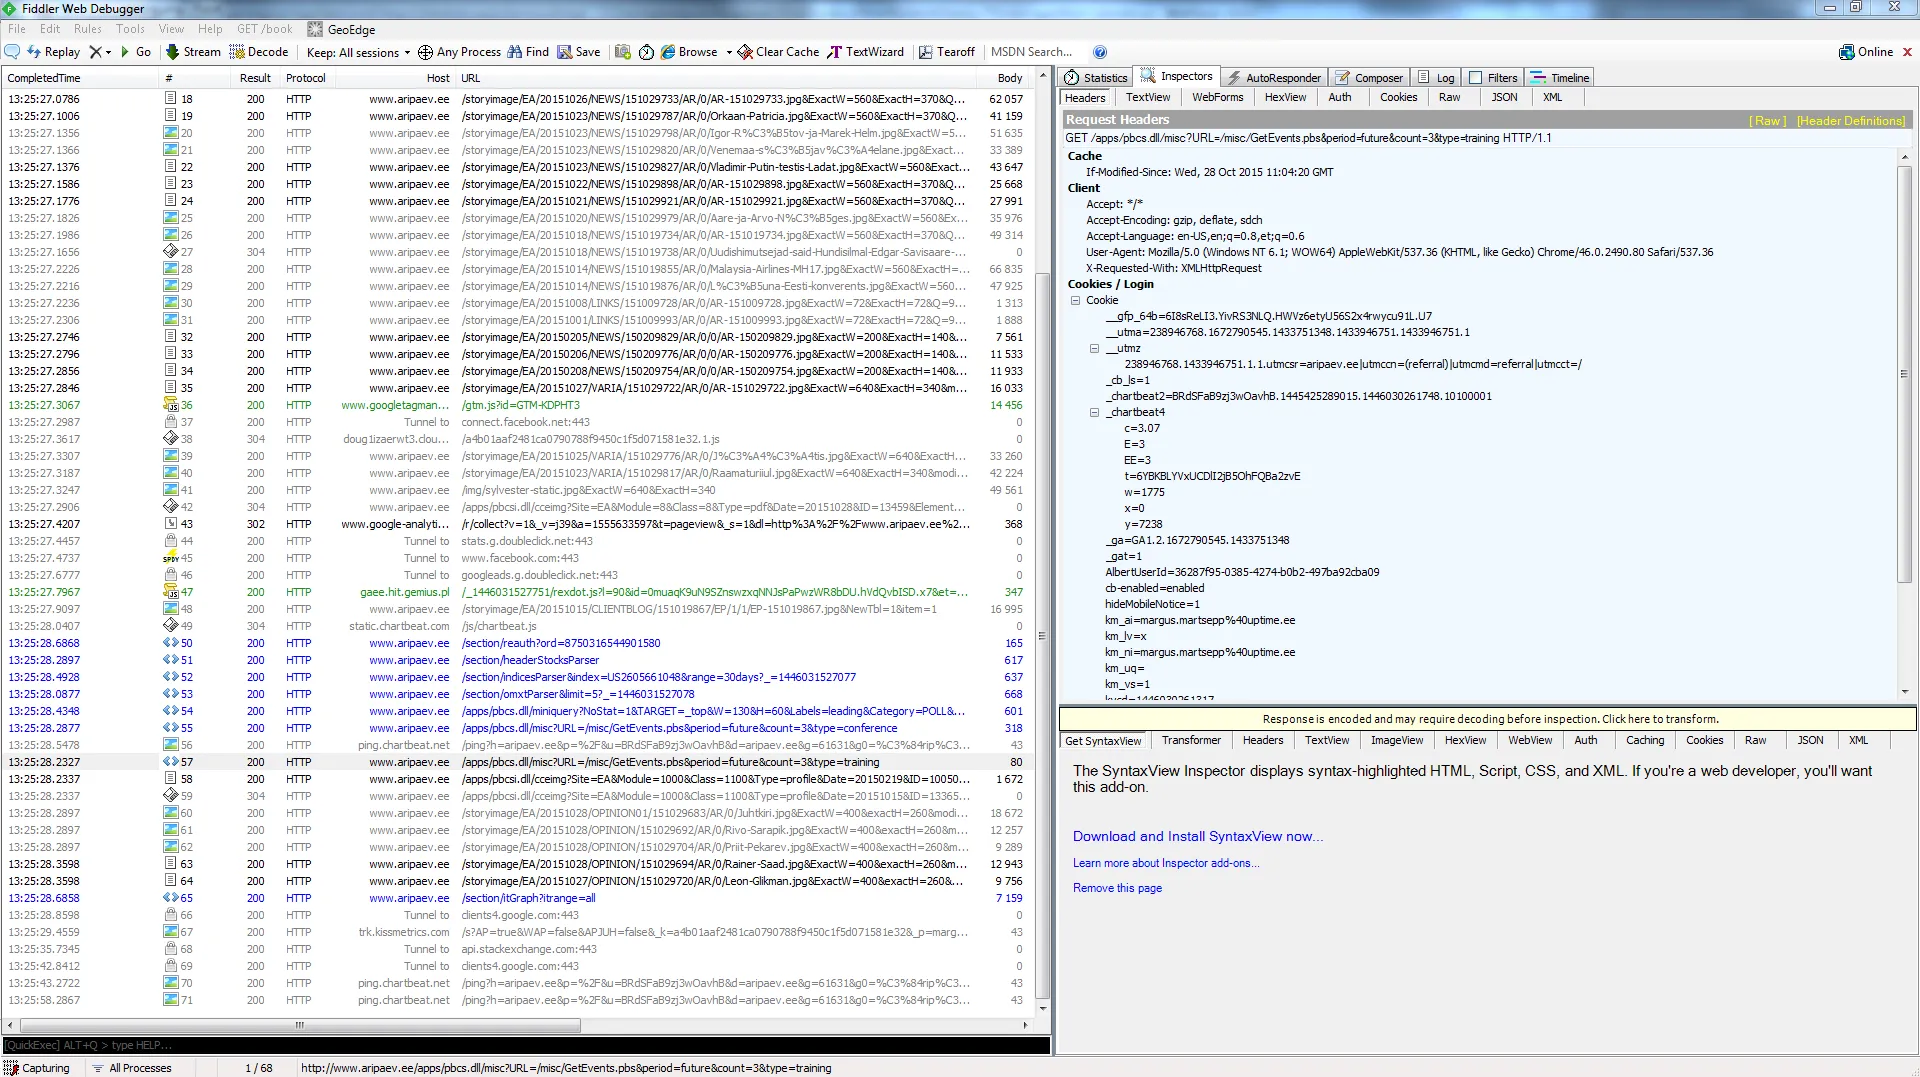Image resolution: width=1920 pixels, height=1077 pixels.
Task: Click the Remove sessions X icon
Action: 95,52
